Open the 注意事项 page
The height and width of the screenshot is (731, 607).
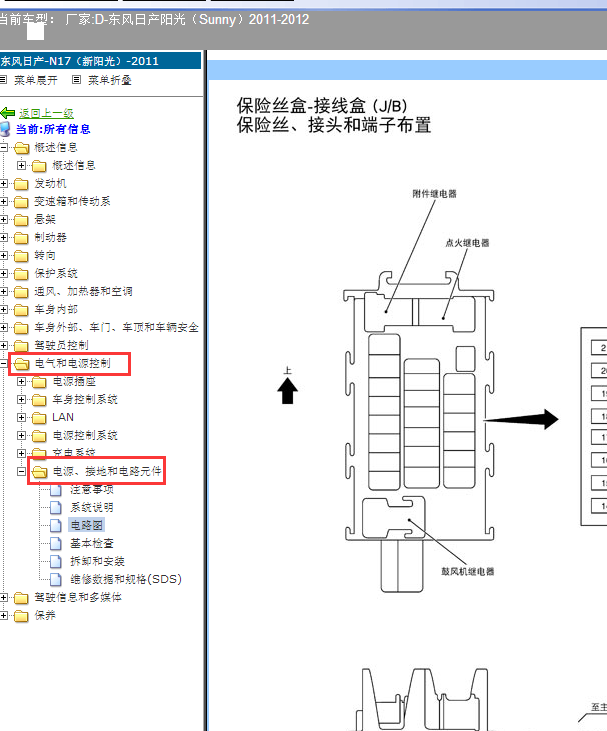pyautogui.click(x=92, y=490)
